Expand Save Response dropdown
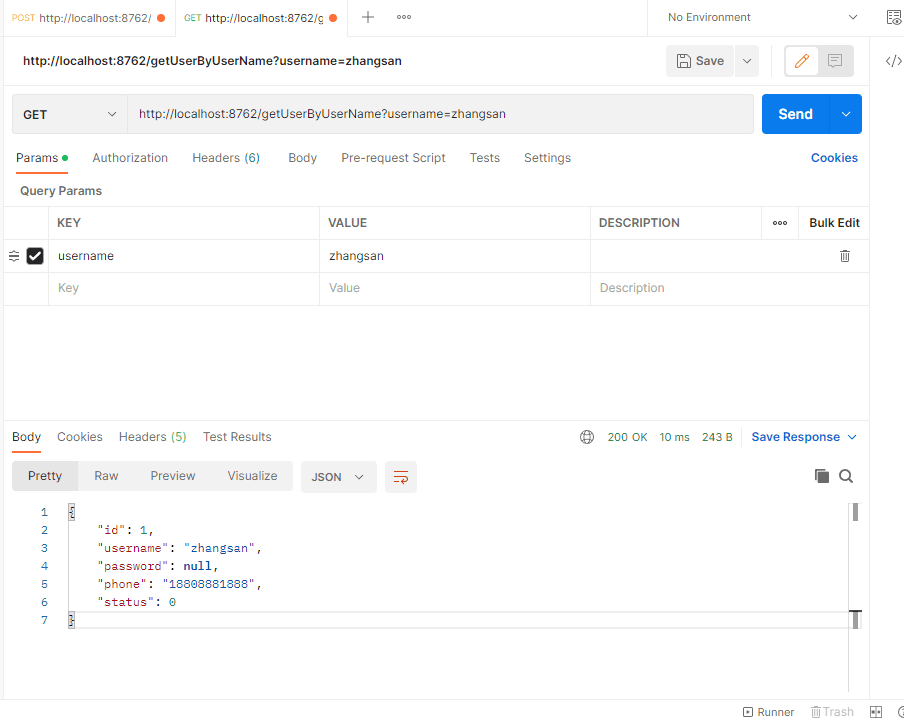 (852, 438)
